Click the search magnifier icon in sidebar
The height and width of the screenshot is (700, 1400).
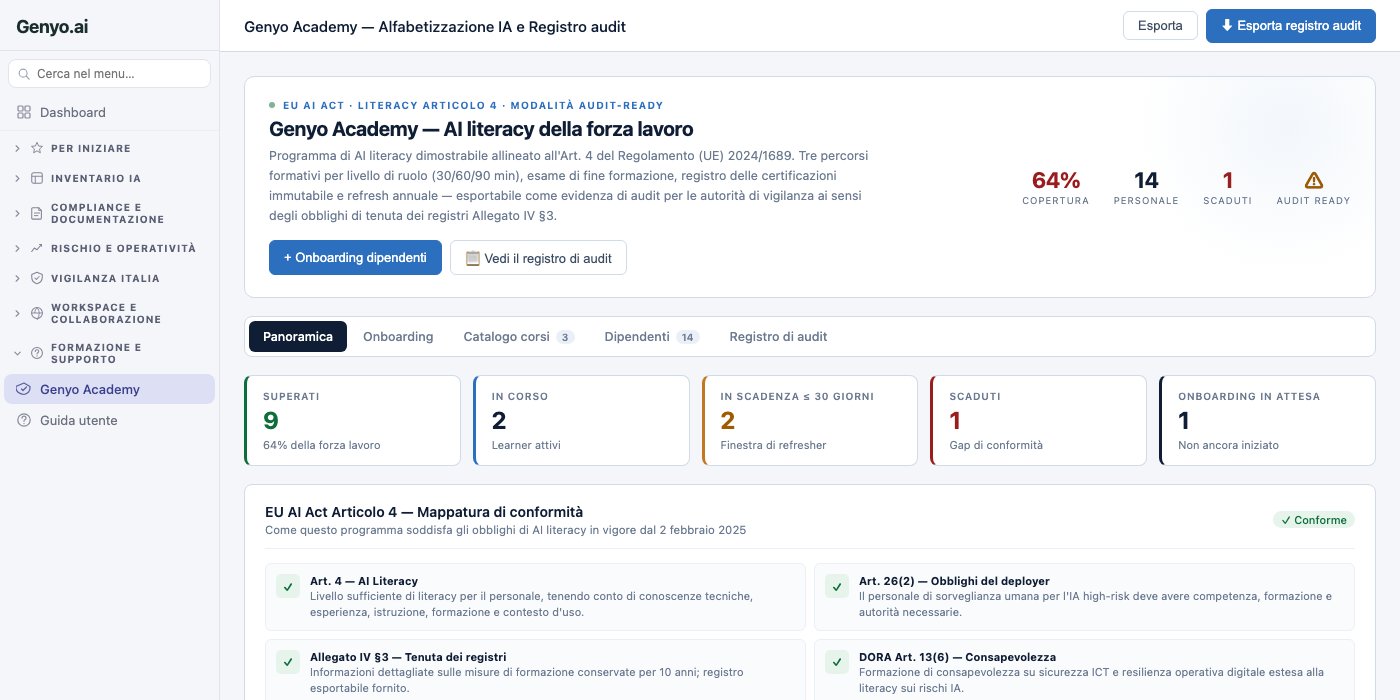coord(24,74)
